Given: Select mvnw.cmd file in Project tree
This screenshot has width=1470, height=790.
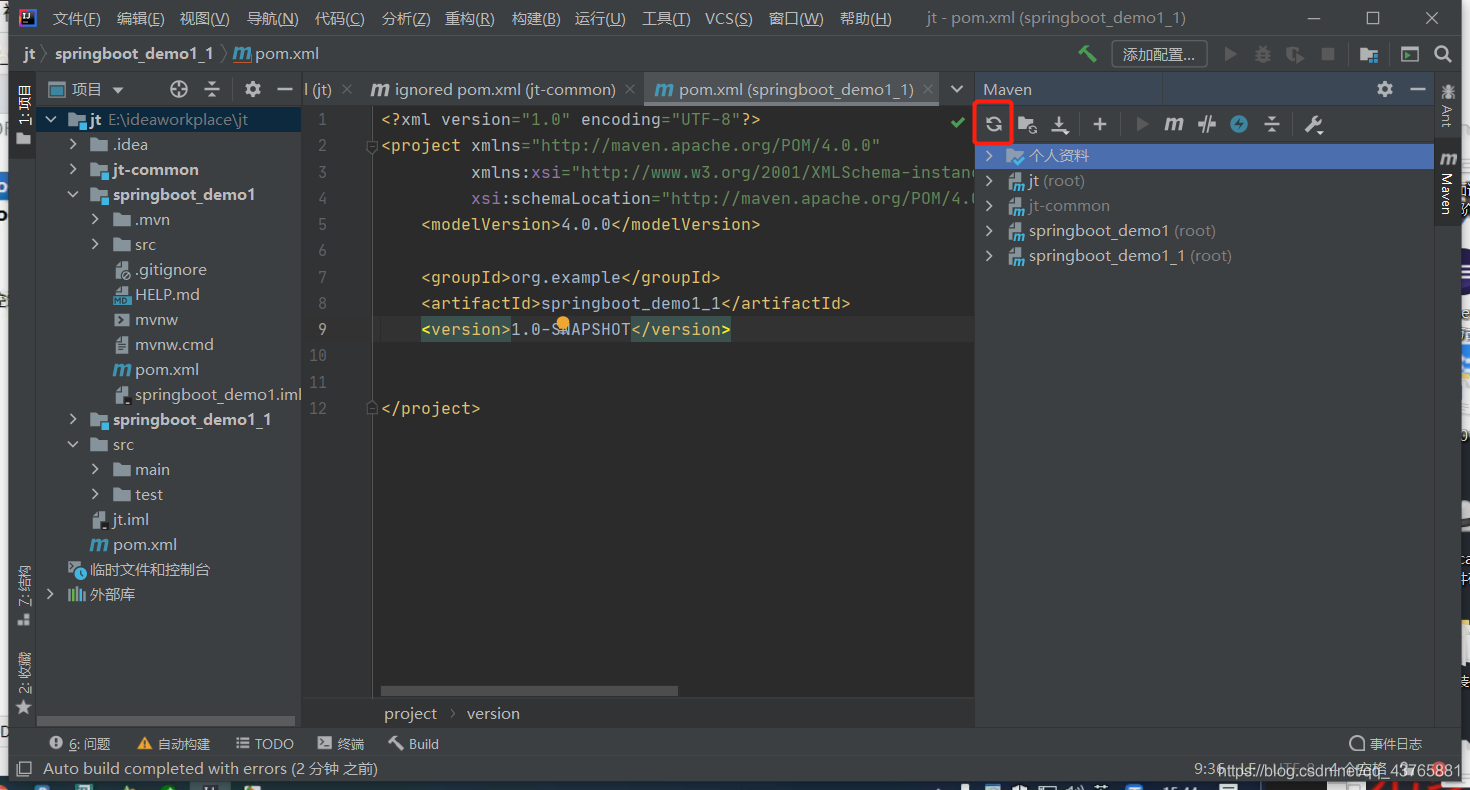Looking at the screenshot, I should coord(174,344).
